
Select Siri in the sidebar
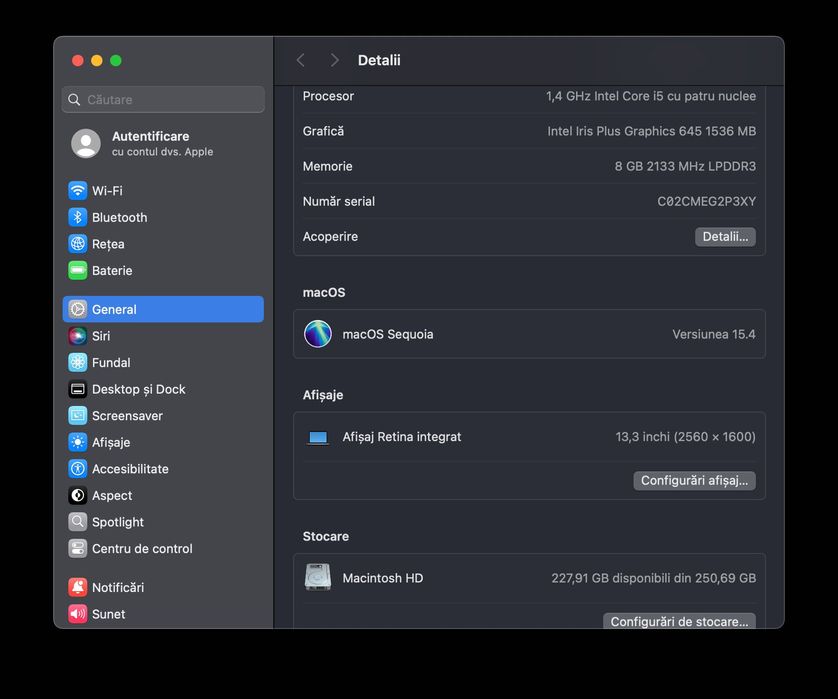pos(163,336)
